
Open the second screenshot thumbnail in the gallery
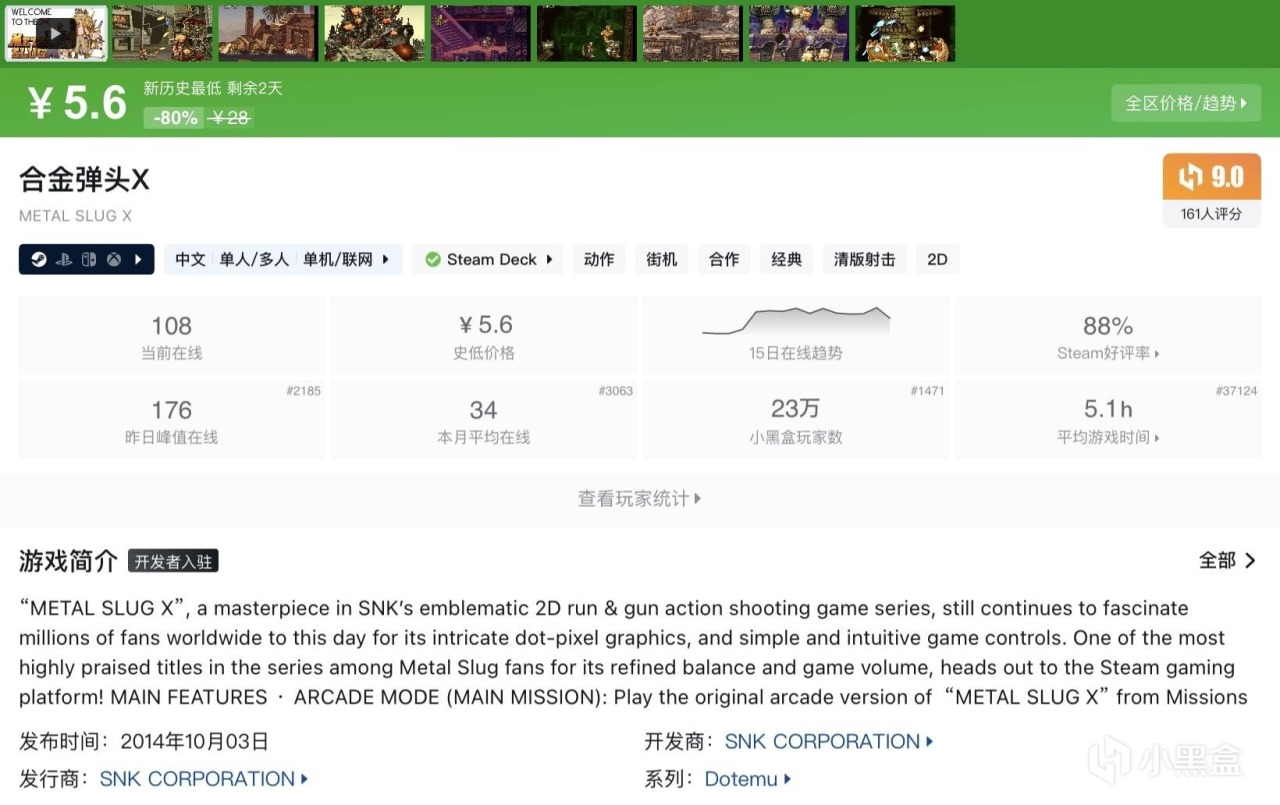(x=162, y=33)
